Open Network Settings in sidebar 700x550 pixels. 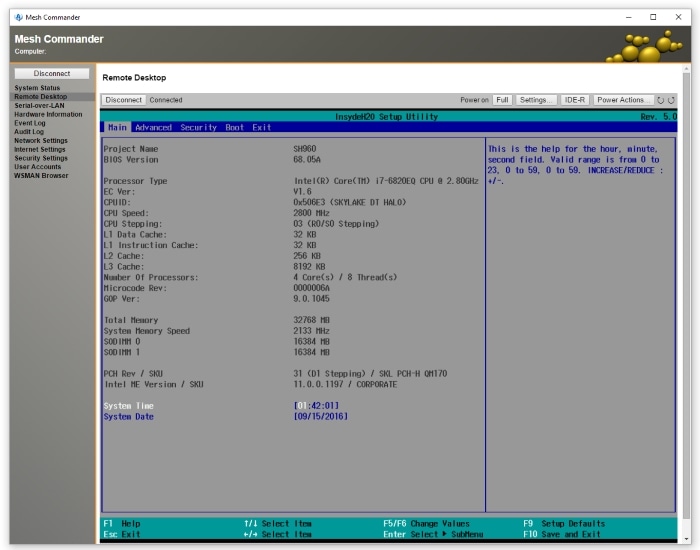click(x=41, y=140)
